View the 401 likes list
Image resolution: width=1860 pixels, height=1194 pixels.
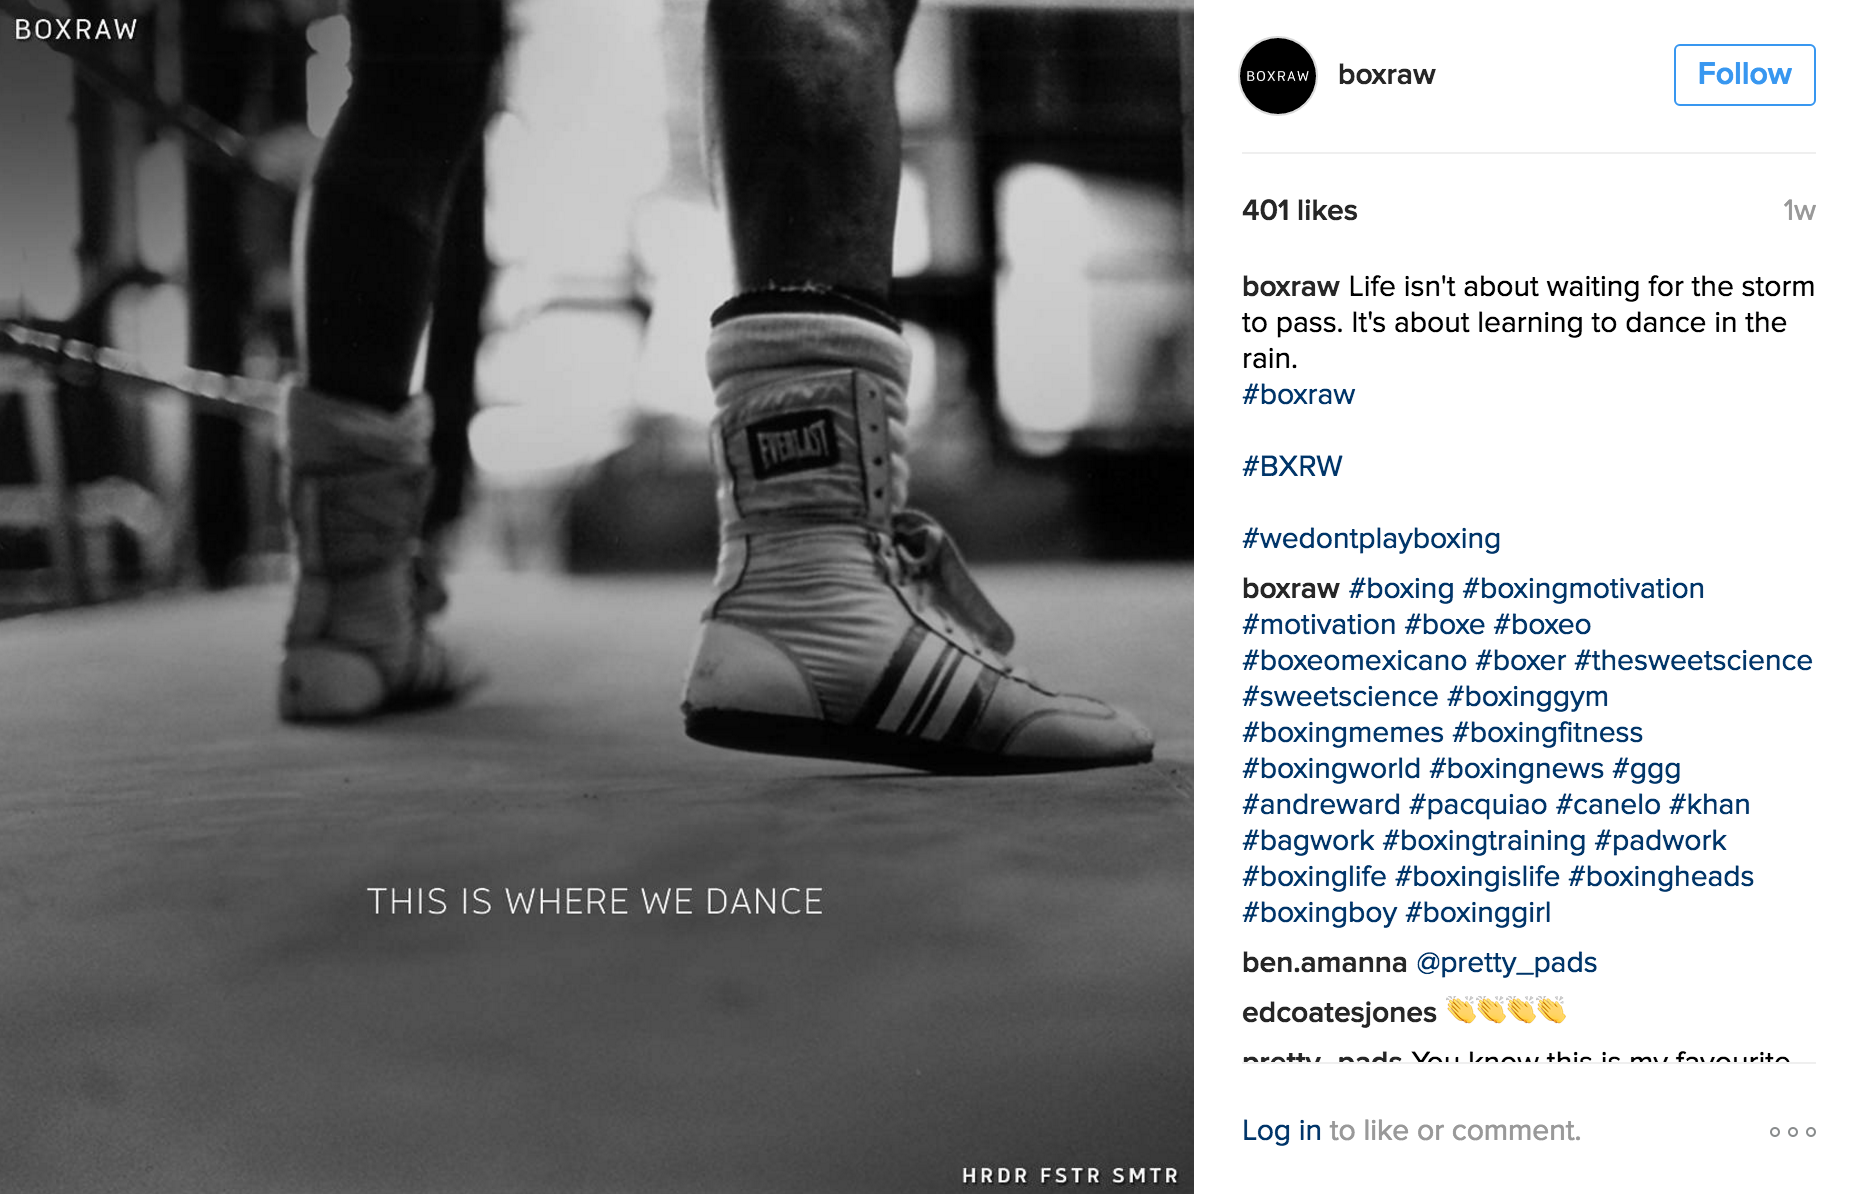pos(1299,211)
